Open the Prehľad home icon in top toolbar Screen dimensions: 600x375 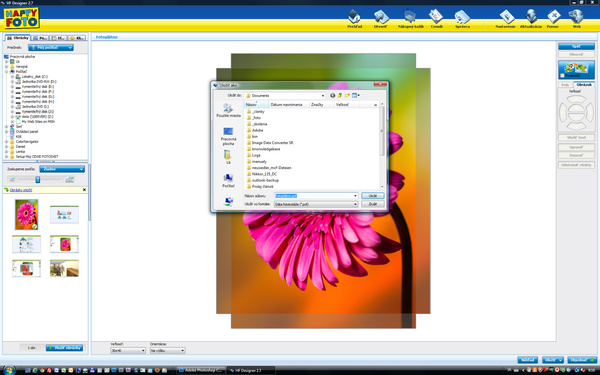tap(354, 19)
